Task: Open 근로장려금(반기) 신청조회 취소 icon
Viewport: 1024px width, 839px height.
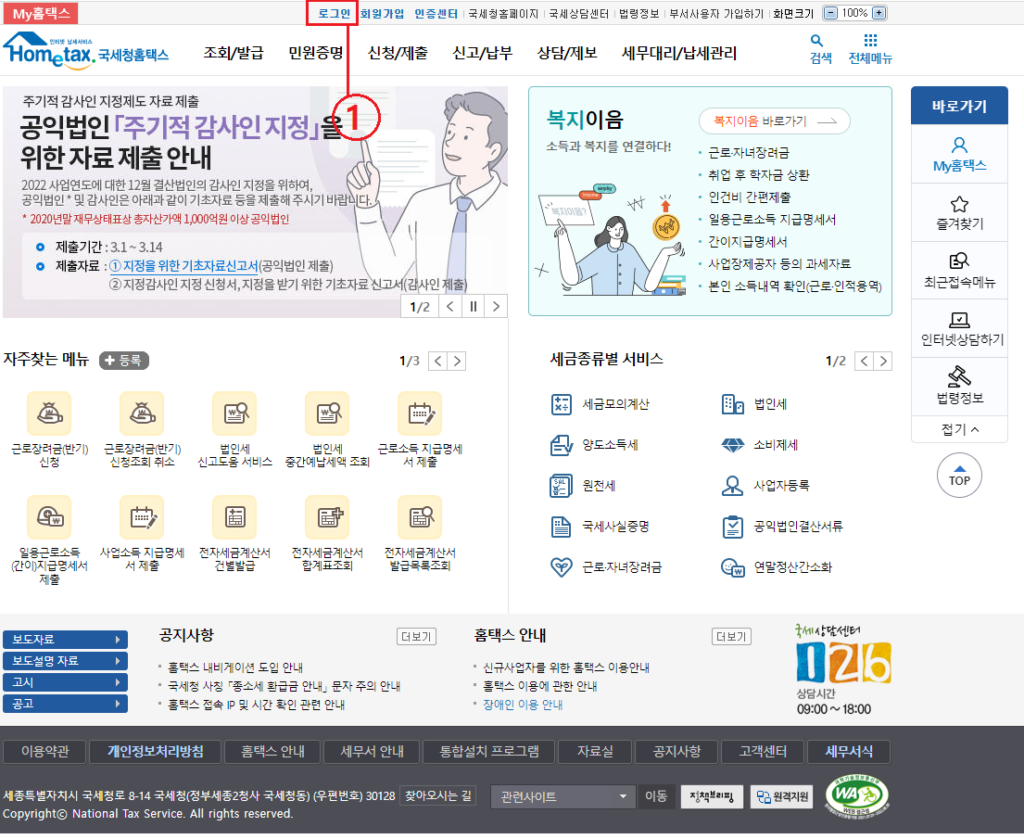Action: [x=142, y=413]
